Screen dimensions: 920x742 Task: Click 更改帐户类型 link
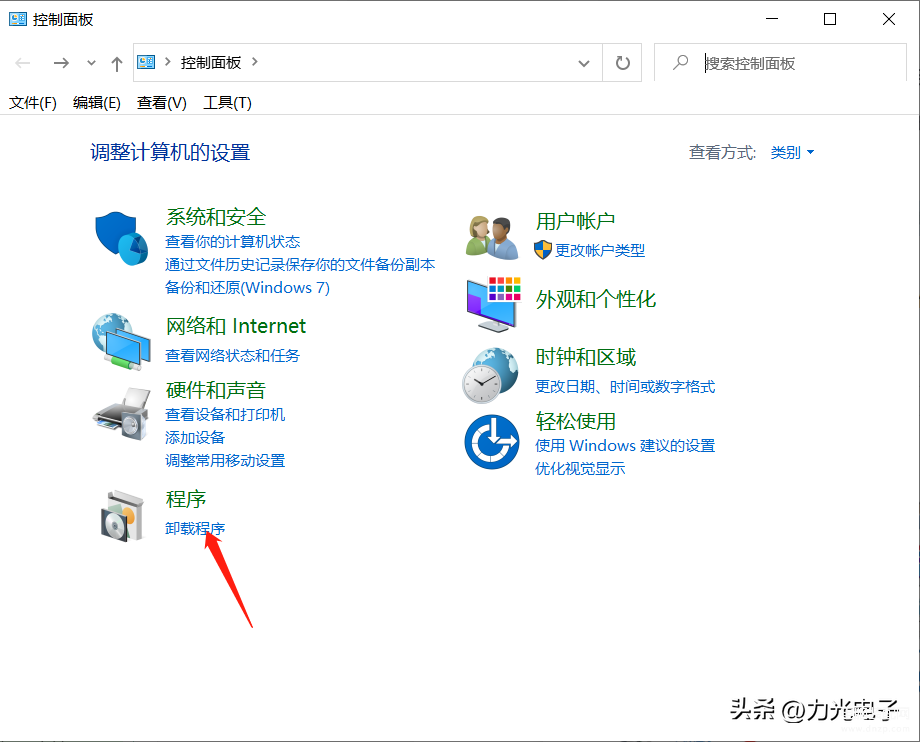pos(600,250)
